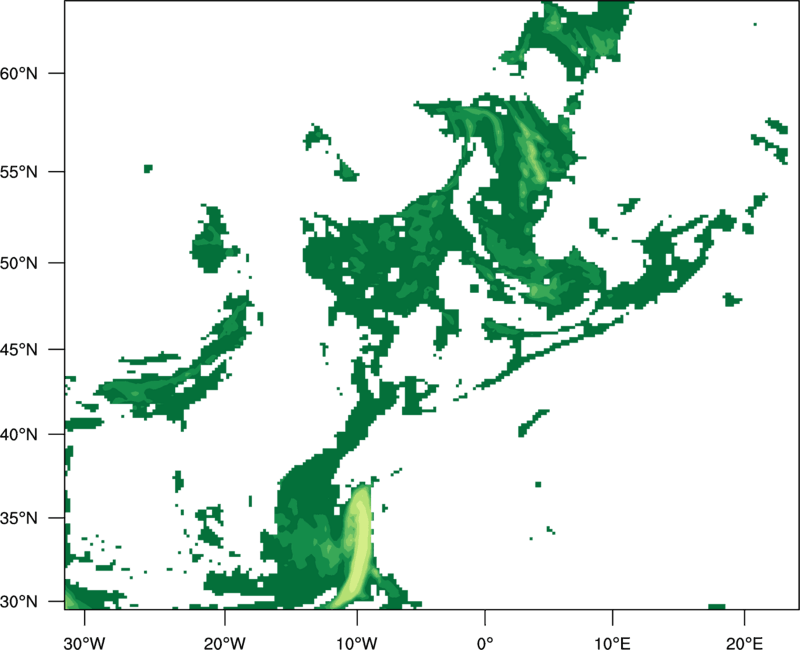Click the 30°N latitude label

coord(19,602)
